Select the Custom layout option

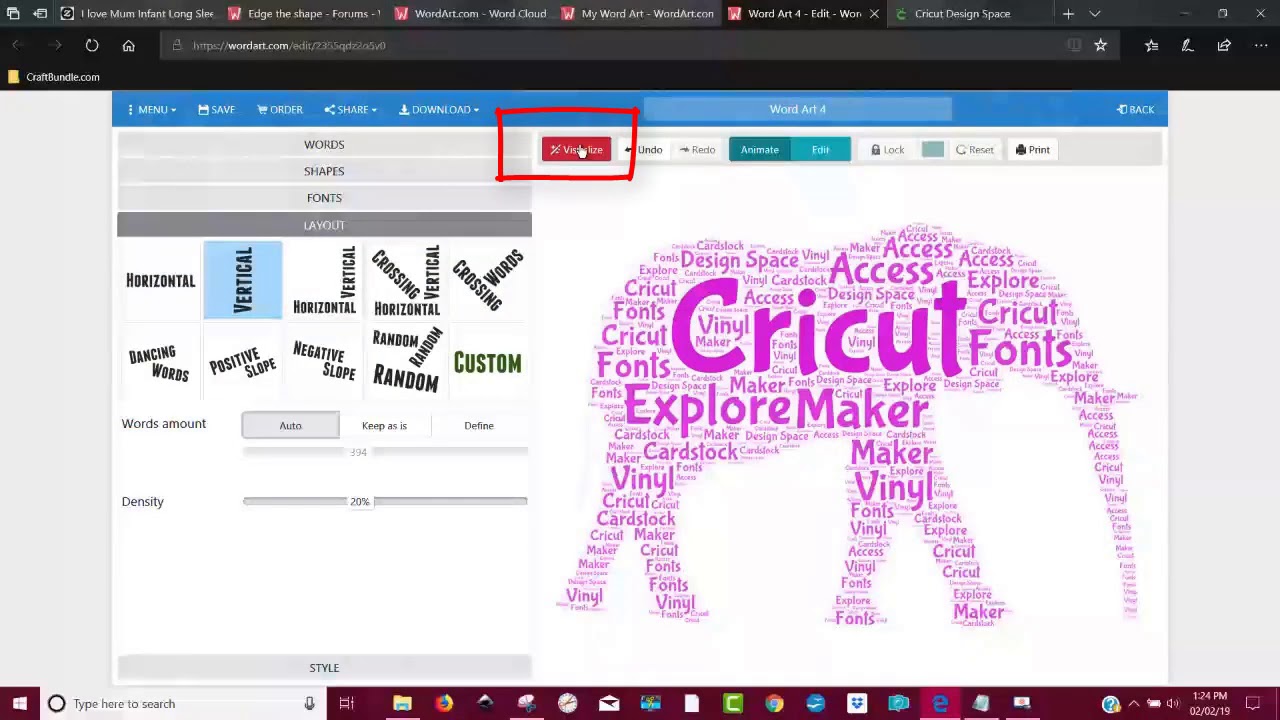pyautogui.click(x=488, y=363)
